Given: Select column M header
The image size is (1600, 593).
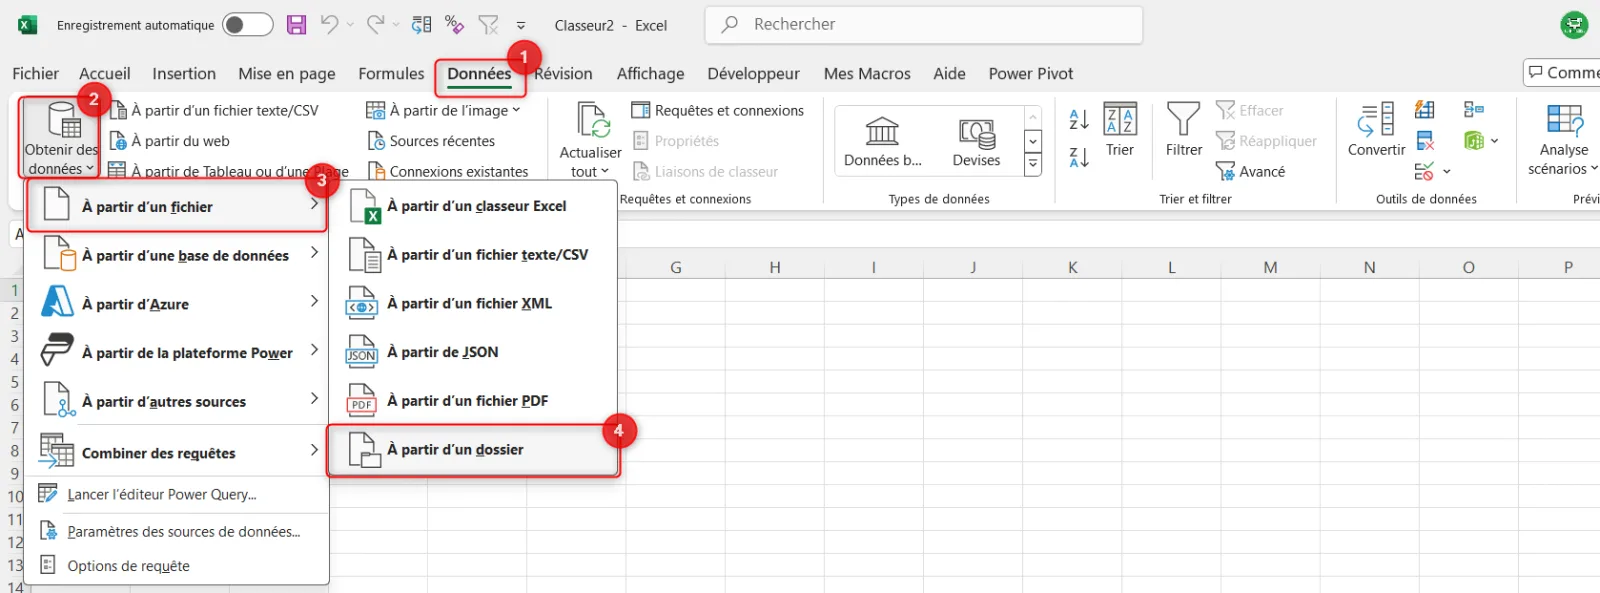Looking at the screenshot, I should tap(1270, 267).
